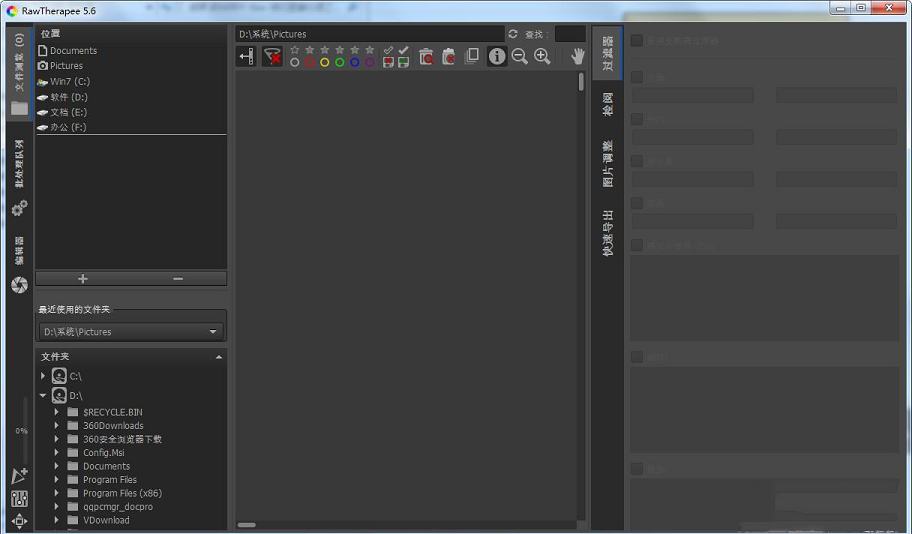Expand the Program Files folder node
Image resolution: width=912 pixels, height=534 pixels.
tap(57, 480)
